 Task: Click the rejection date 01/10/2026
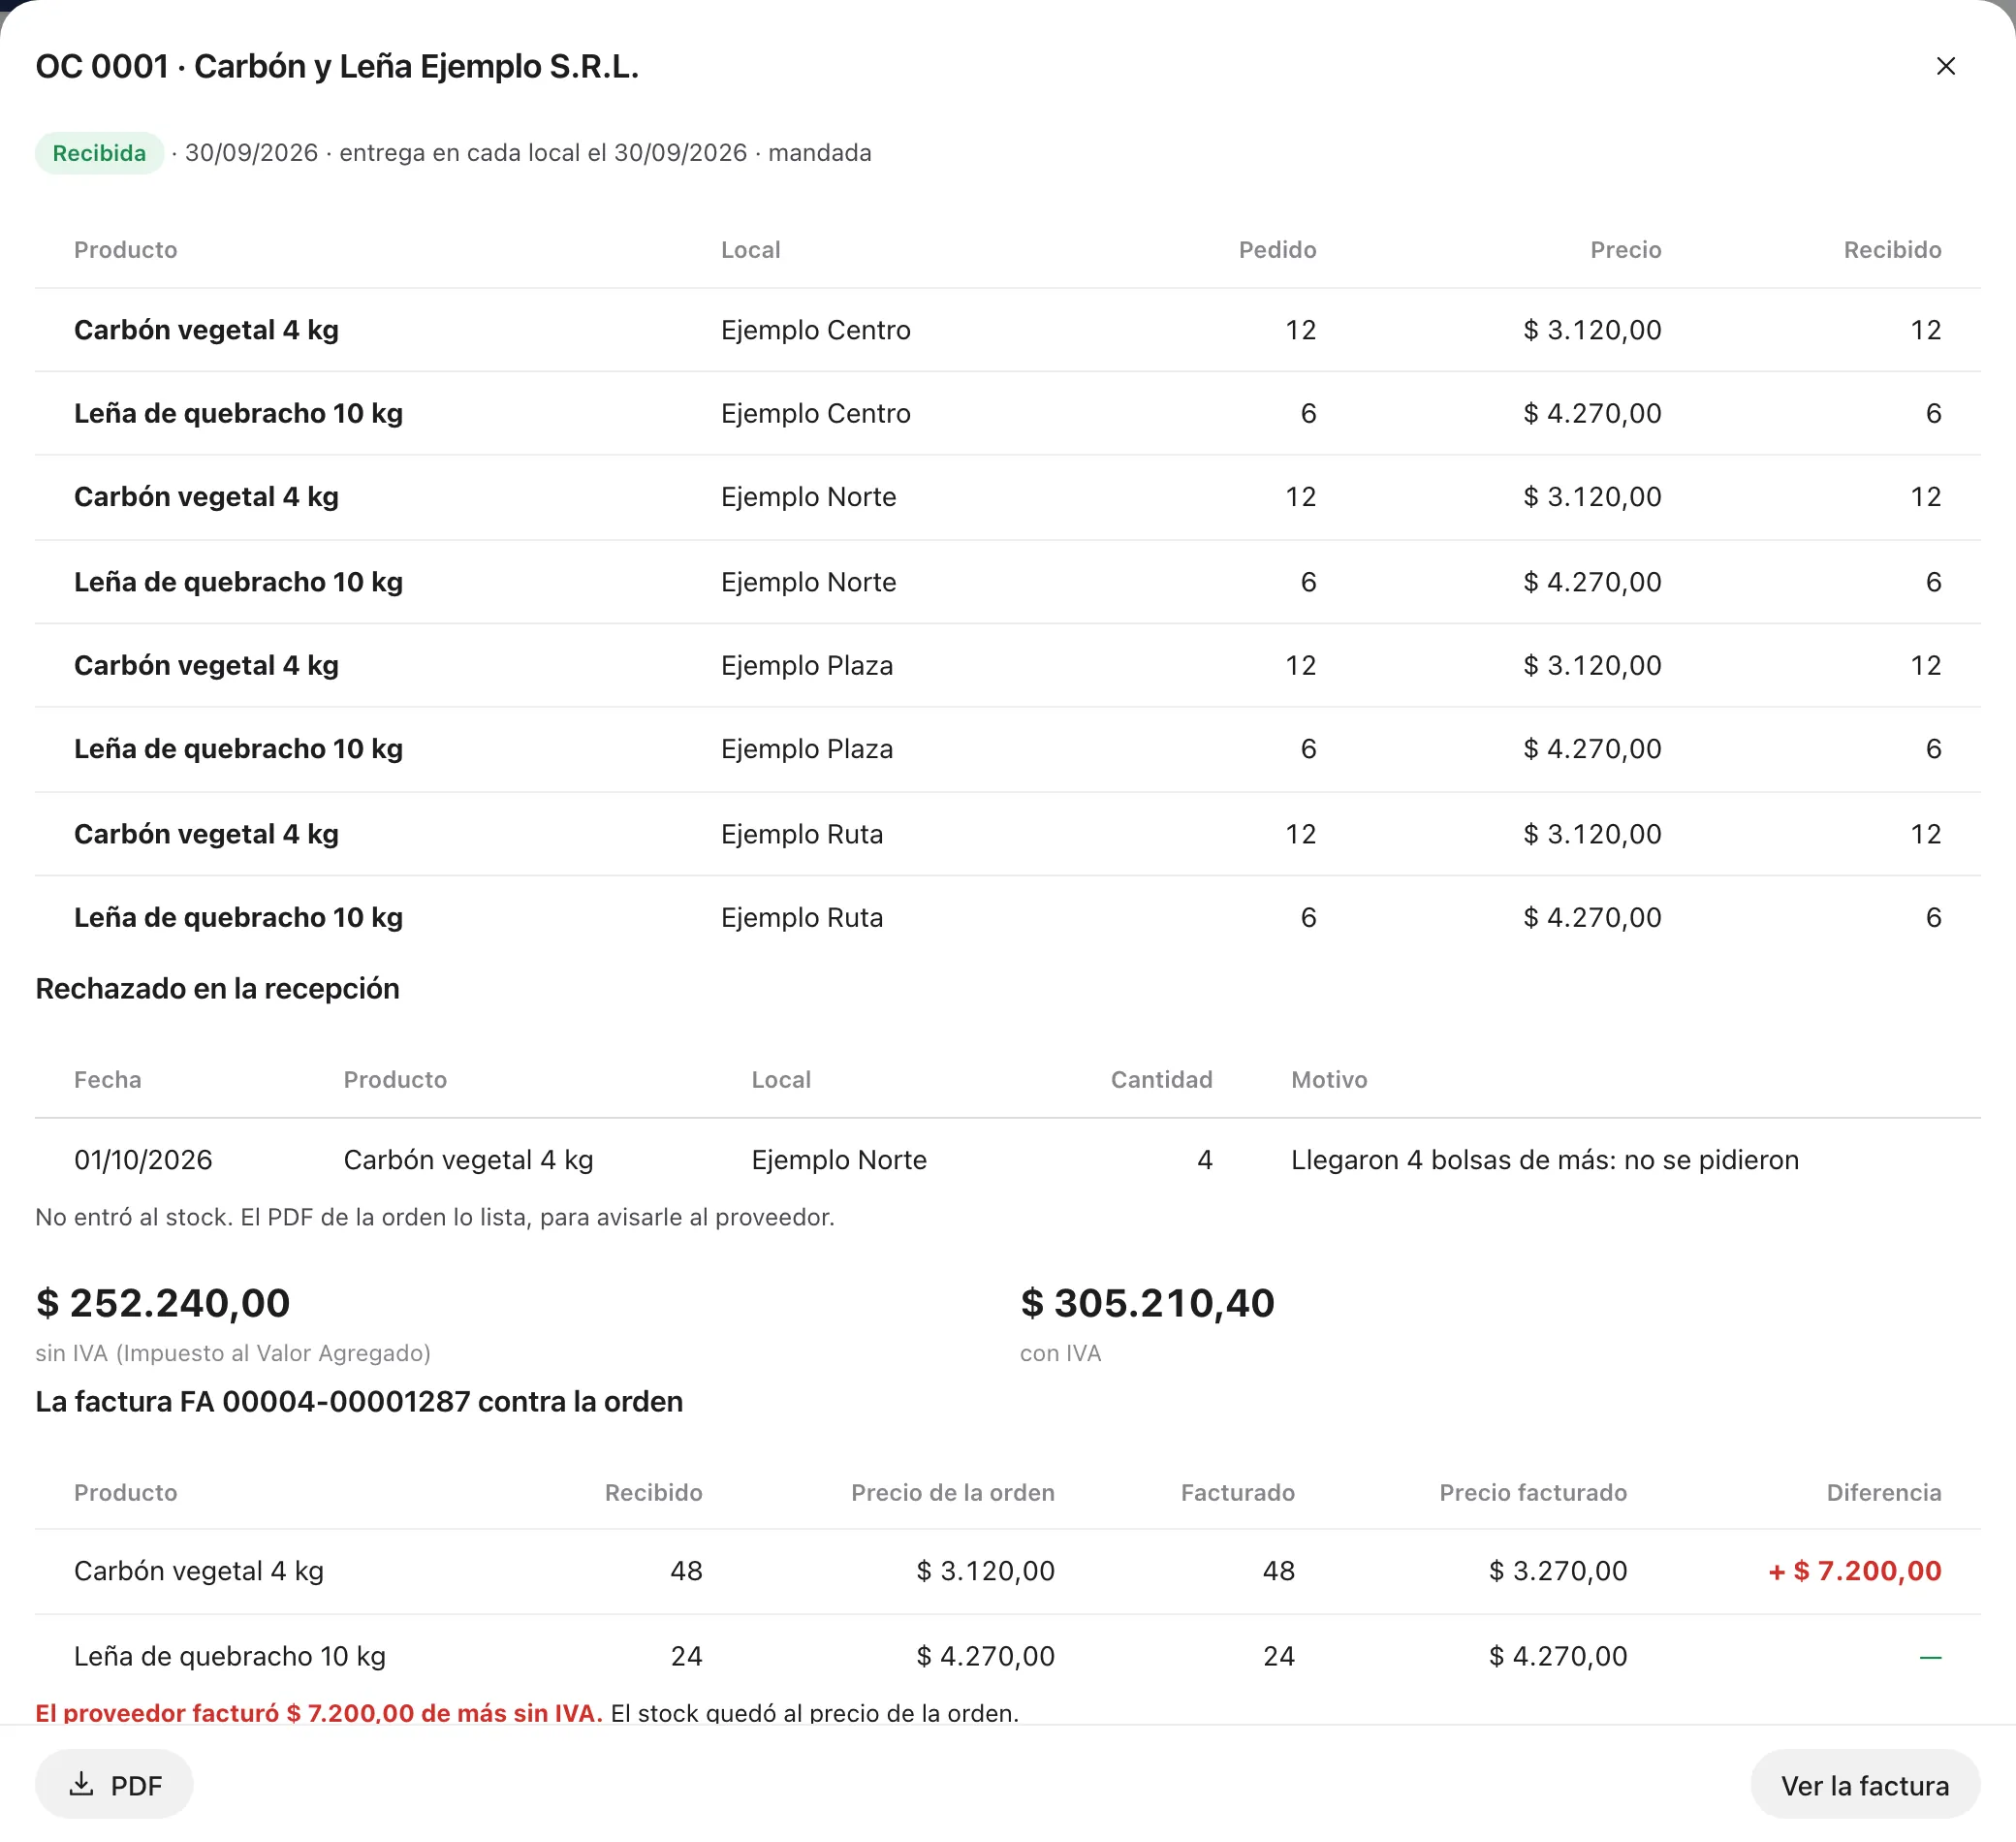143,1160
